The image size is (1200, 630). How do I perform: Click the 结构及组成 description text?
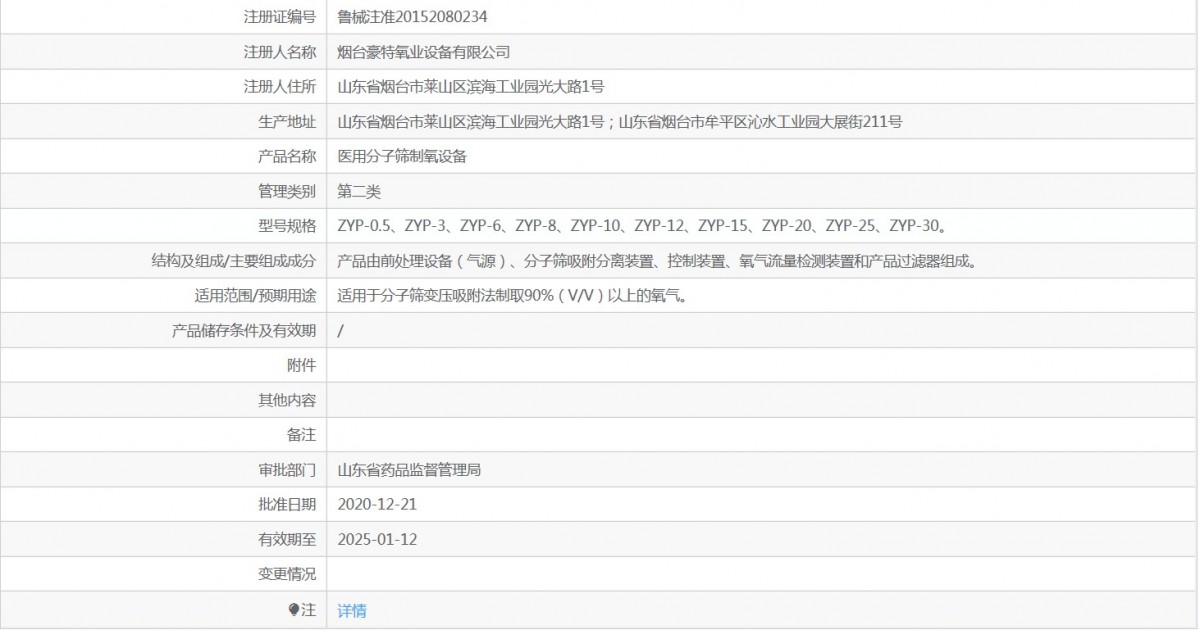point(657,261)
